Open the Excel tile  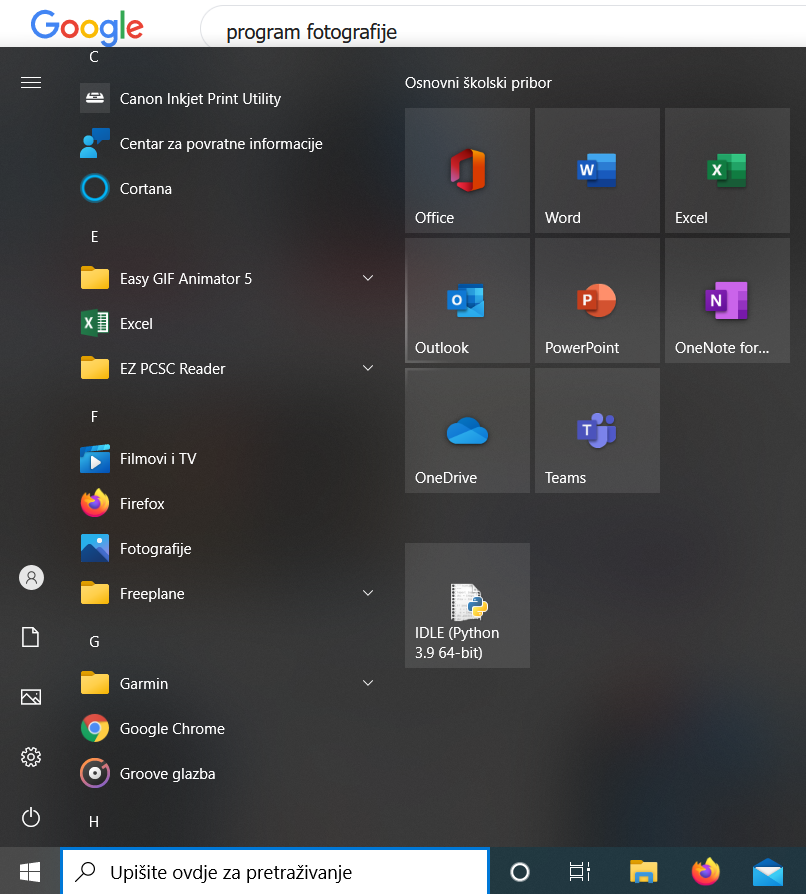click(727, 170)
